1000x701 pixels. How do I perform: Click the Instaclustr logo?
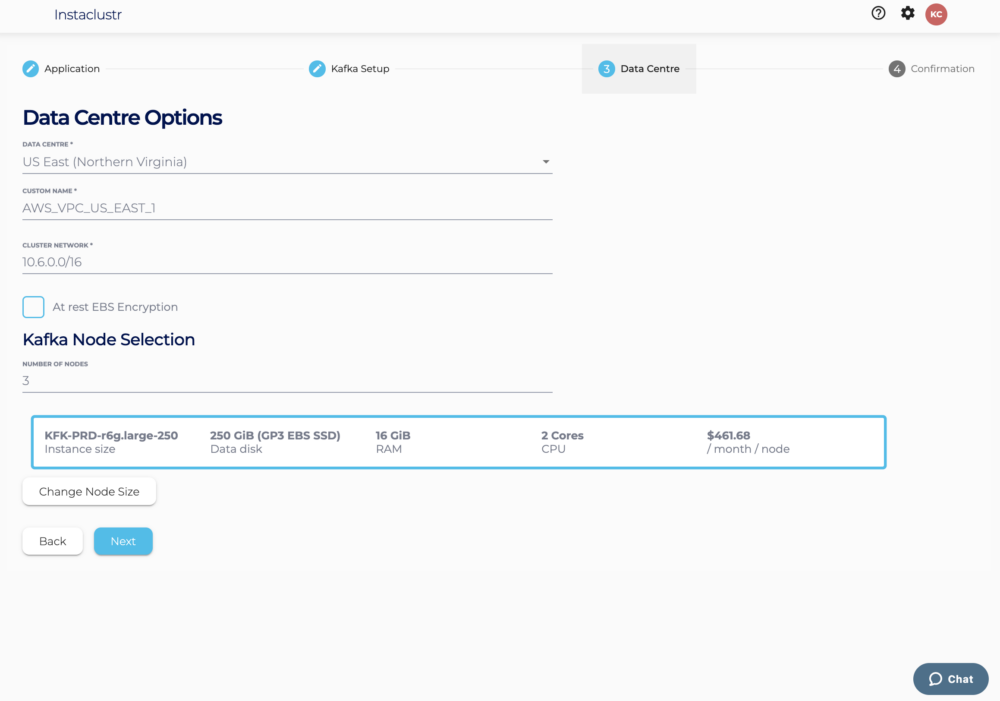click(x=87, y=15)
